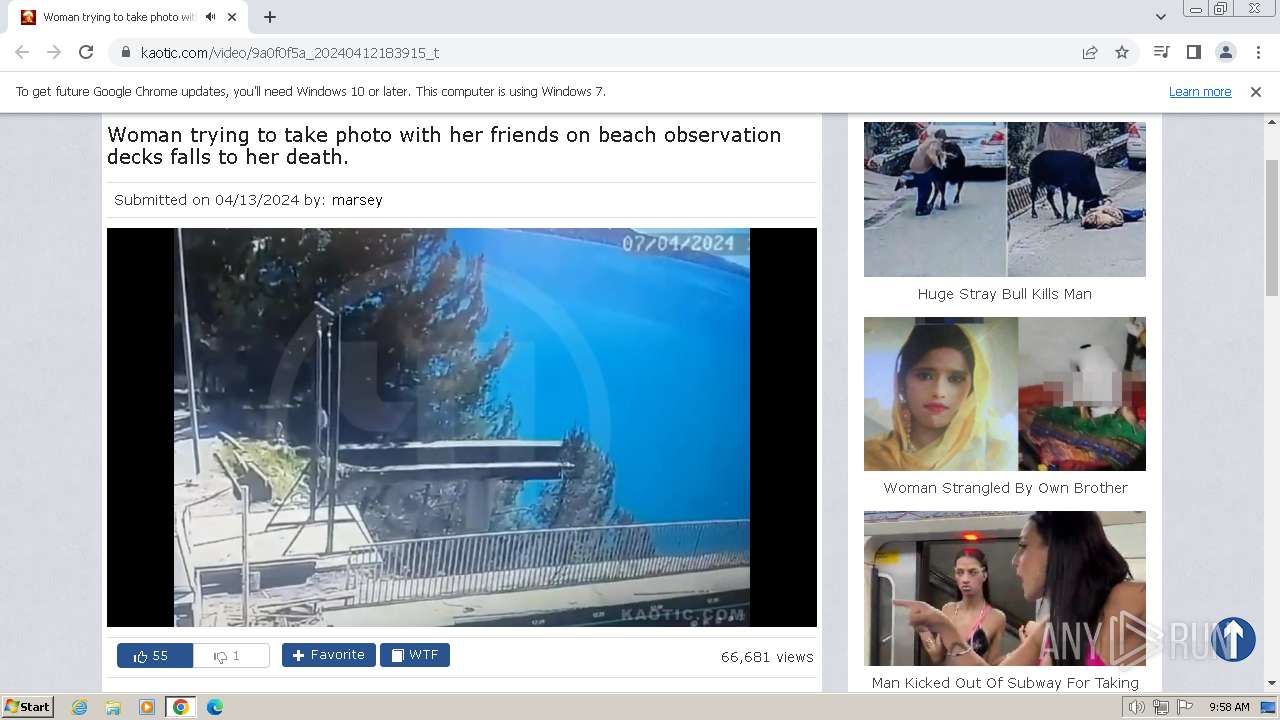Viewport: 1280px width, 720px height.
Task: Dismiss the Chrome update notice
Action: 1256,91
